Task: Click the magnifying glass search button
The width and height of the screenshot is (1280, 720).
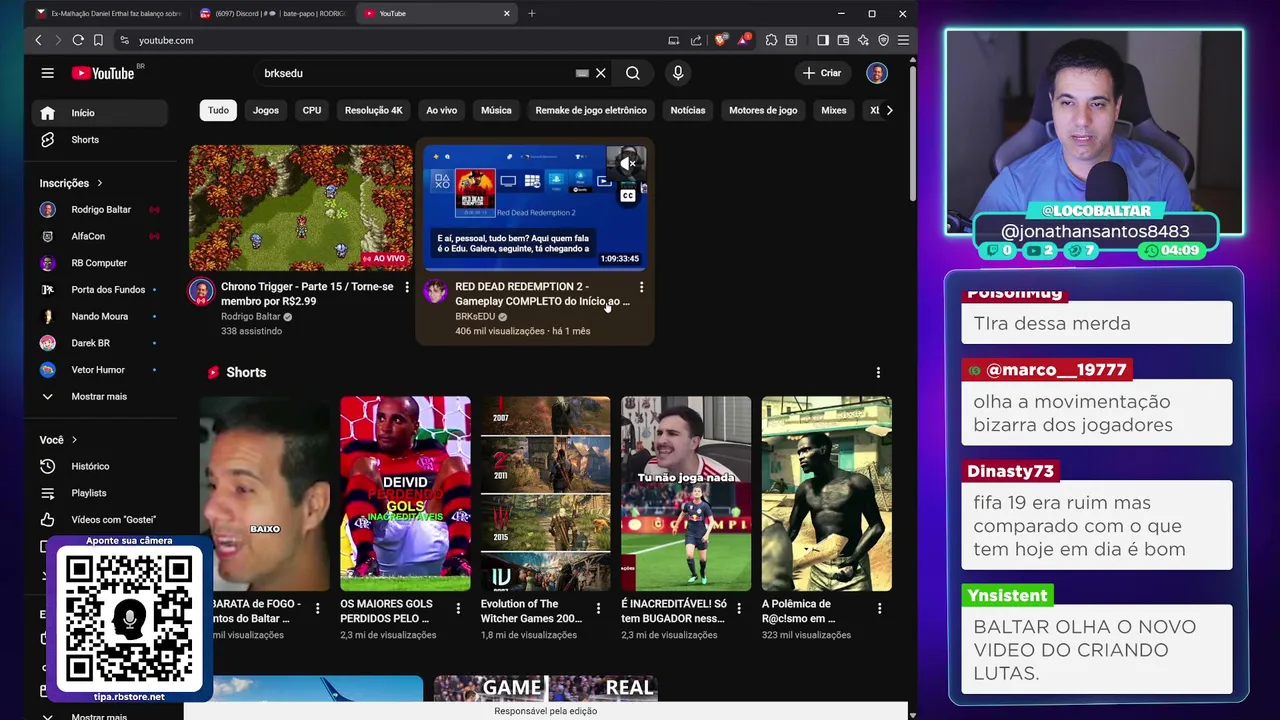Action: pos(633,73)
